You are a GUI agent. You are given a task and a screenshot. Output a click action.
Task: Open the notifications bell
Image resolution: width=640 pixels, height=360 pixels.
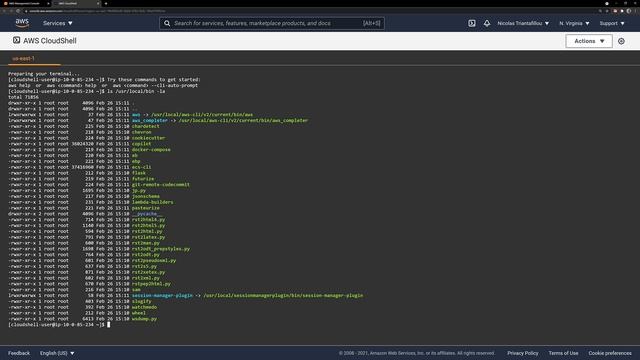coord(487,23)
